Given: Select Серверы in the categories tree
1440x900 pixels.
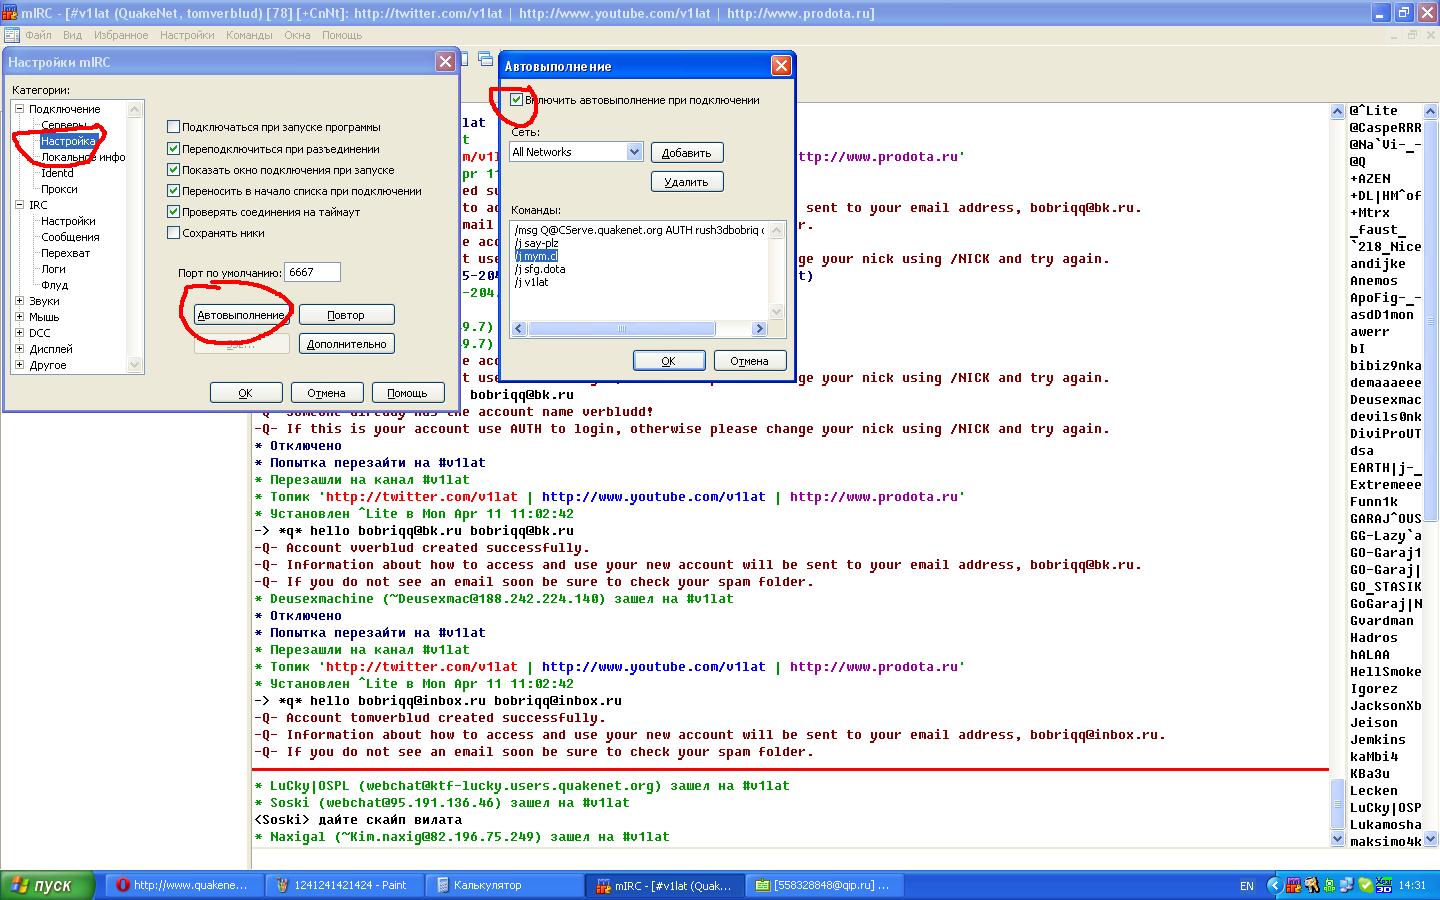Looking at the screenshot, I should (64, 125).
